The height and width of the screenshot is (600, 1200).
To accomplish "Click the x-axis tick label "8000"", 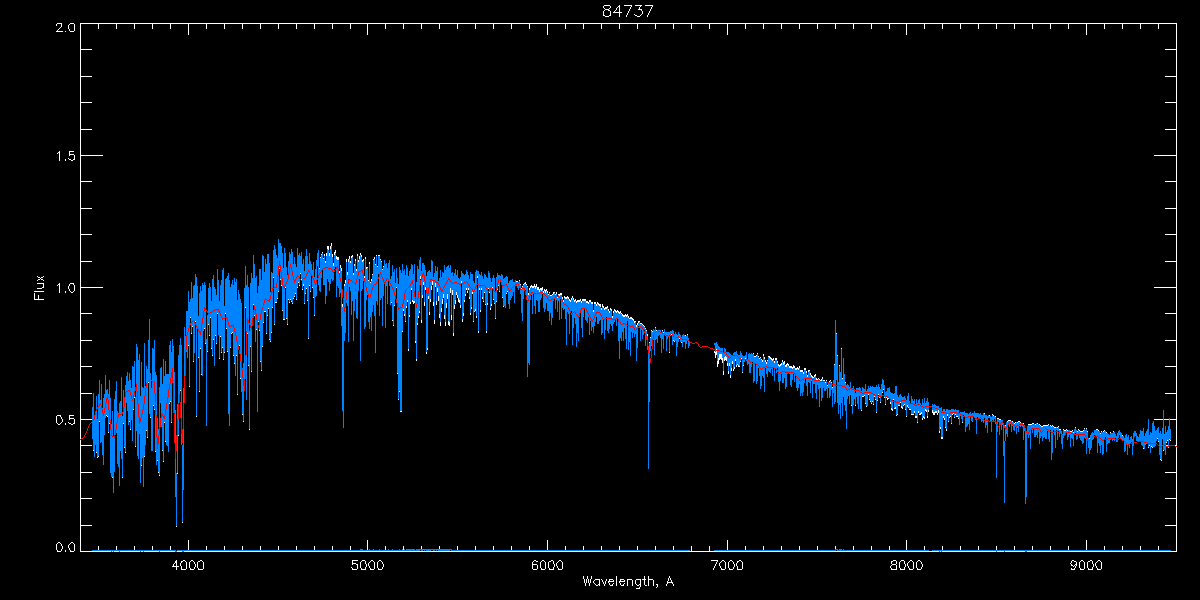I will point(907,565).
